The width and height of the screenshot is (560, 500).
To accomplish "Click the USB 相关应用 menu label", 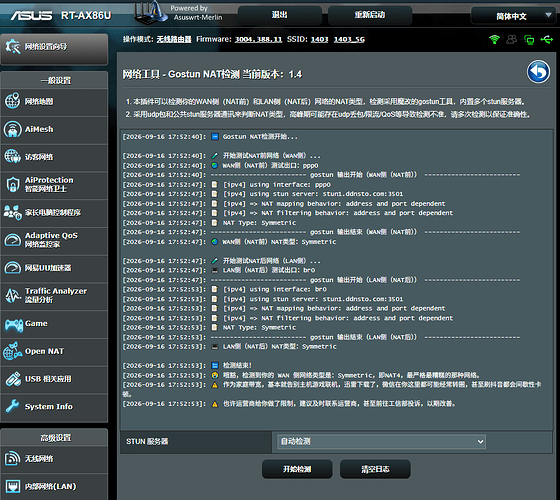I will pyautogui.click(x=48, y=379).
